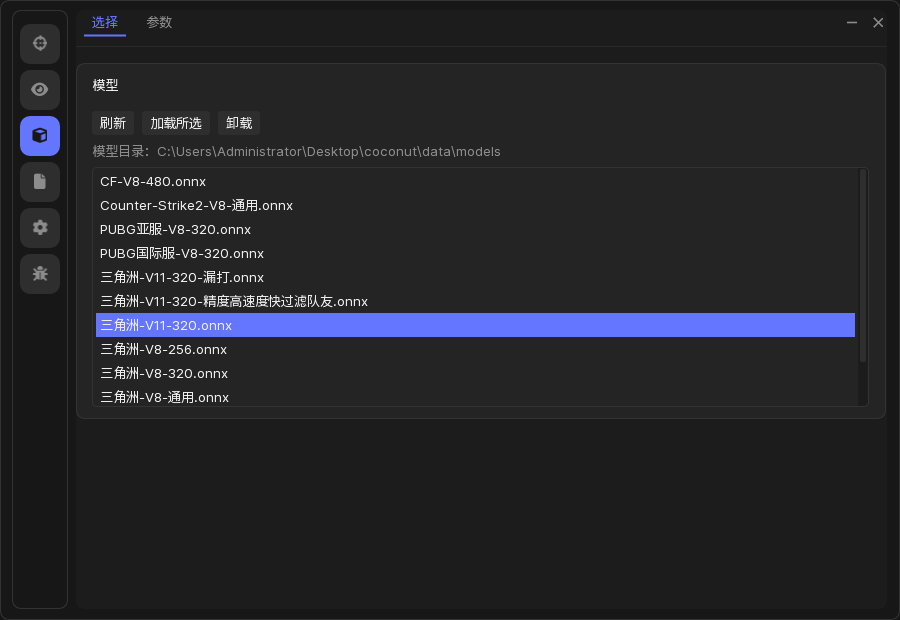Select PUBG国际服-V8-320.onnx model
Image resolution: width=900 pixels, height=620 pixels.
475,254
